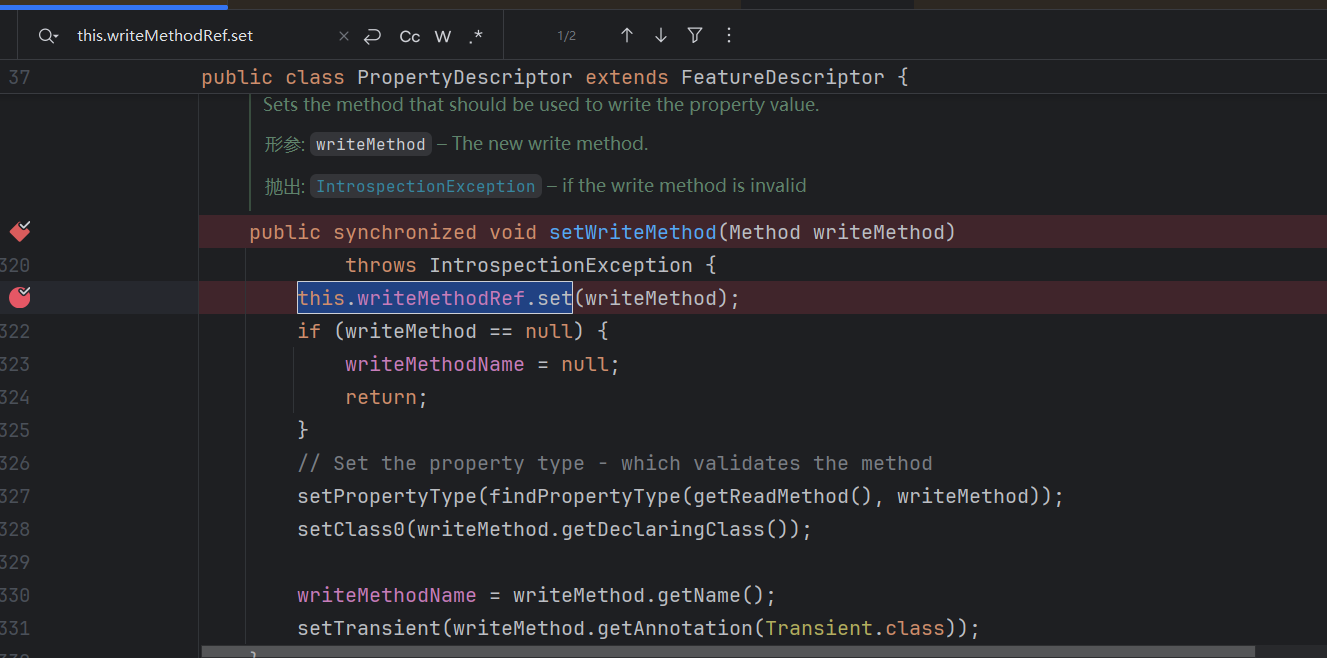Click the IntrospectionException doc link
The width and height of the screenshot is (1327, 658).
(x=425, y=186)
